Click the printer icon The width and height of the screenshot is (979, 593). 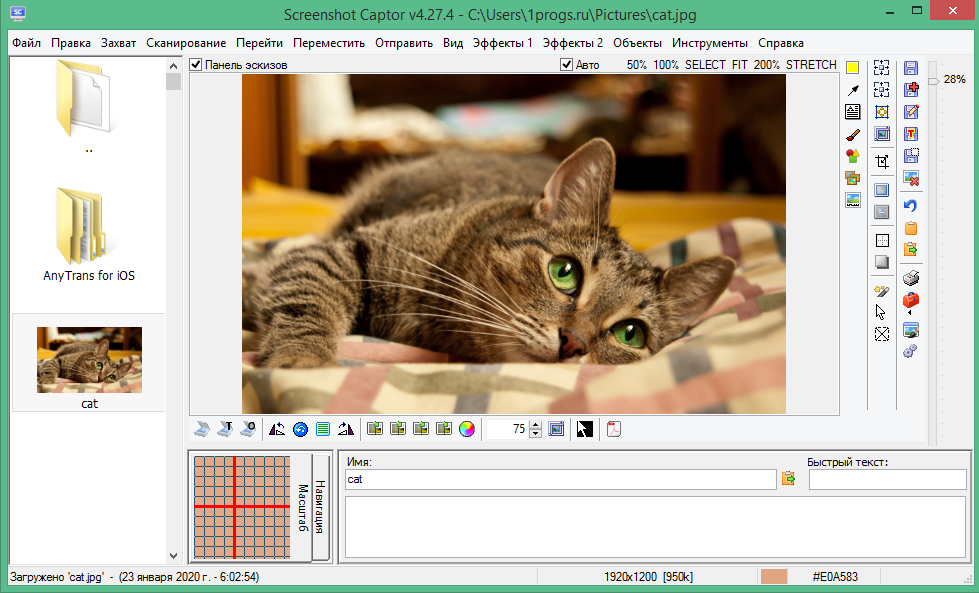point(910,278)
